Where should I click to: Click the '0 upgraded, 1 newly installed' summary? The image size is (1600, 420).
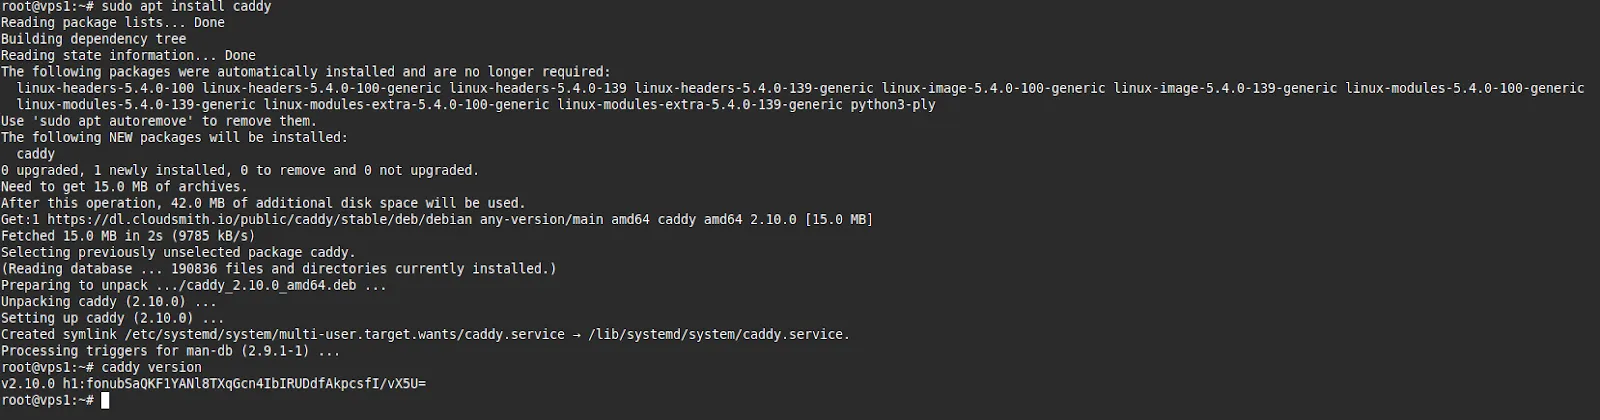(x=240, y=171)
